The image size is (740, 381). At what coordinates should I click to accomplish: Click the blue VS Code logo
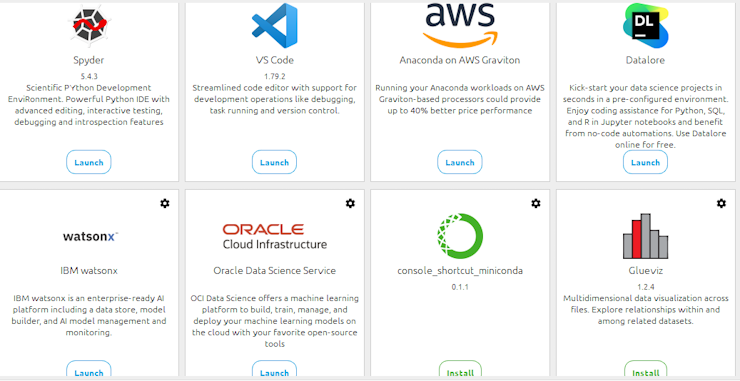pyautogui.click(x=275, y=25)
